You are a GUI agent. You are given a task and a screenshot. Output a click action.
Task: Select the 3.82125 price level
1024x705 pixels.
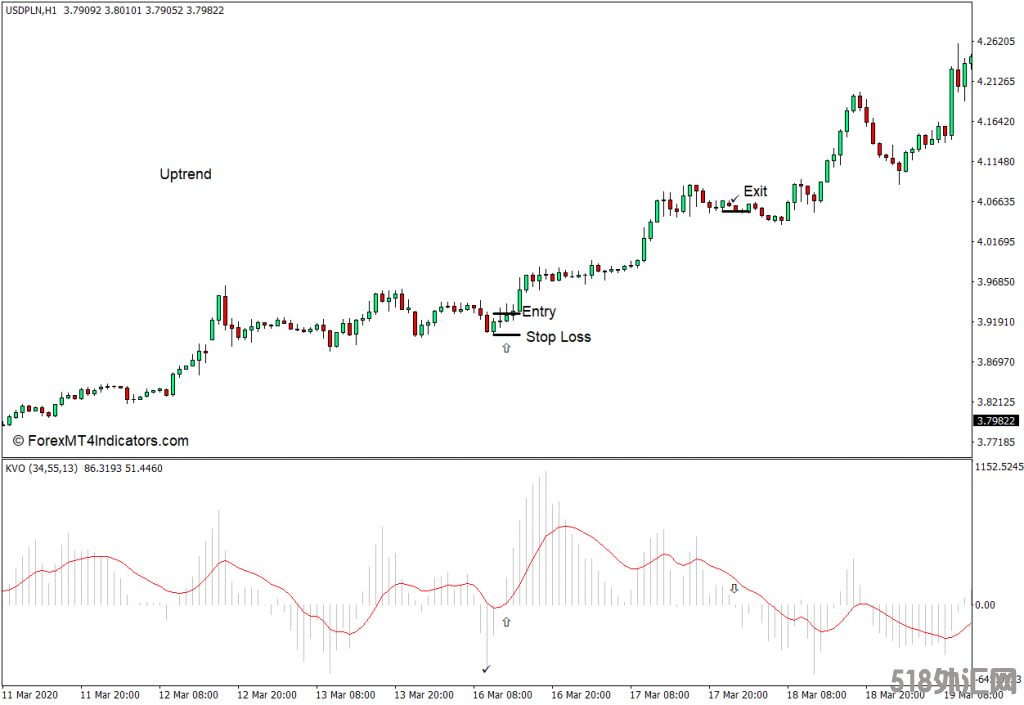tap(996, 402)
